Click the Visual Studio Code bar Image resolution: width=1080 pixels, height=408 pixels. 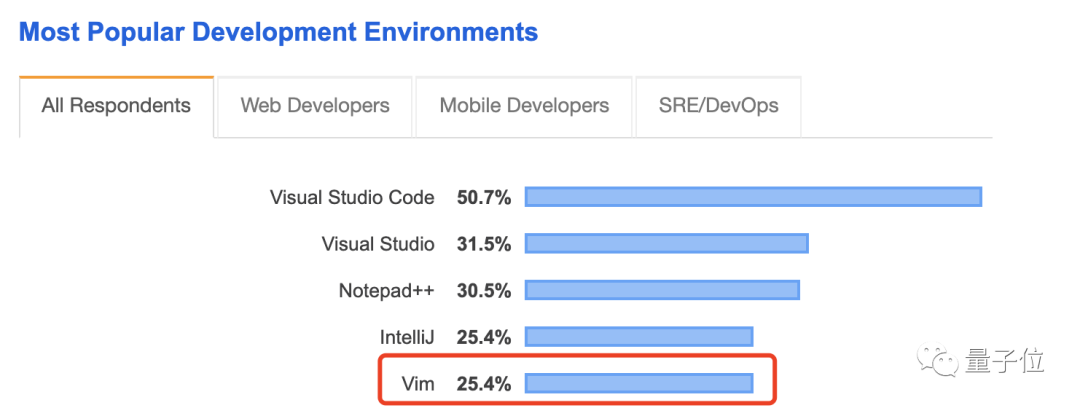(753, 197)
